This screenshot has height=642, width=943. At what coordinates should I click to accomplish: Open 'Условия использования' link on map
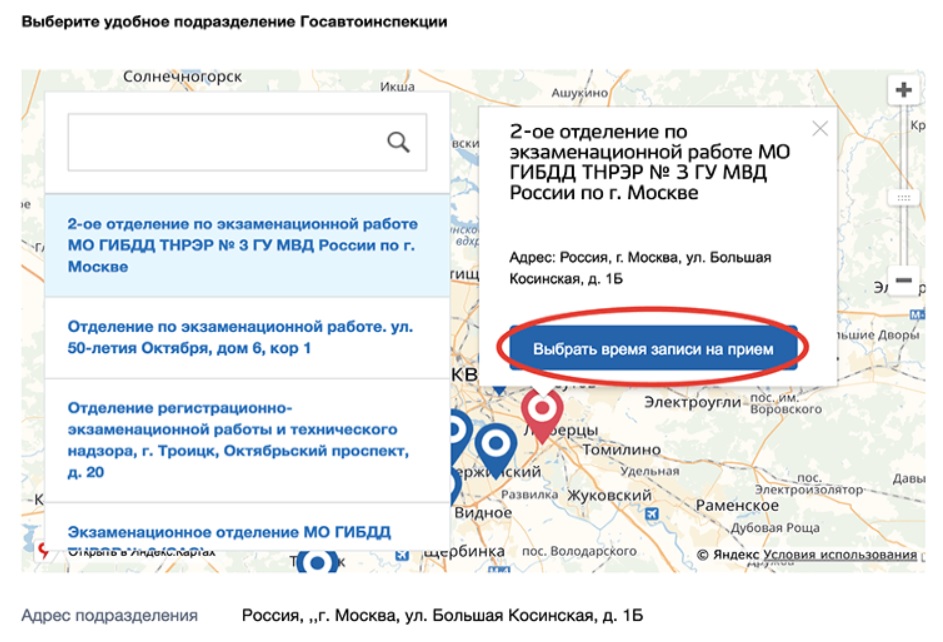pyautogui.click(x=840, y=554)
